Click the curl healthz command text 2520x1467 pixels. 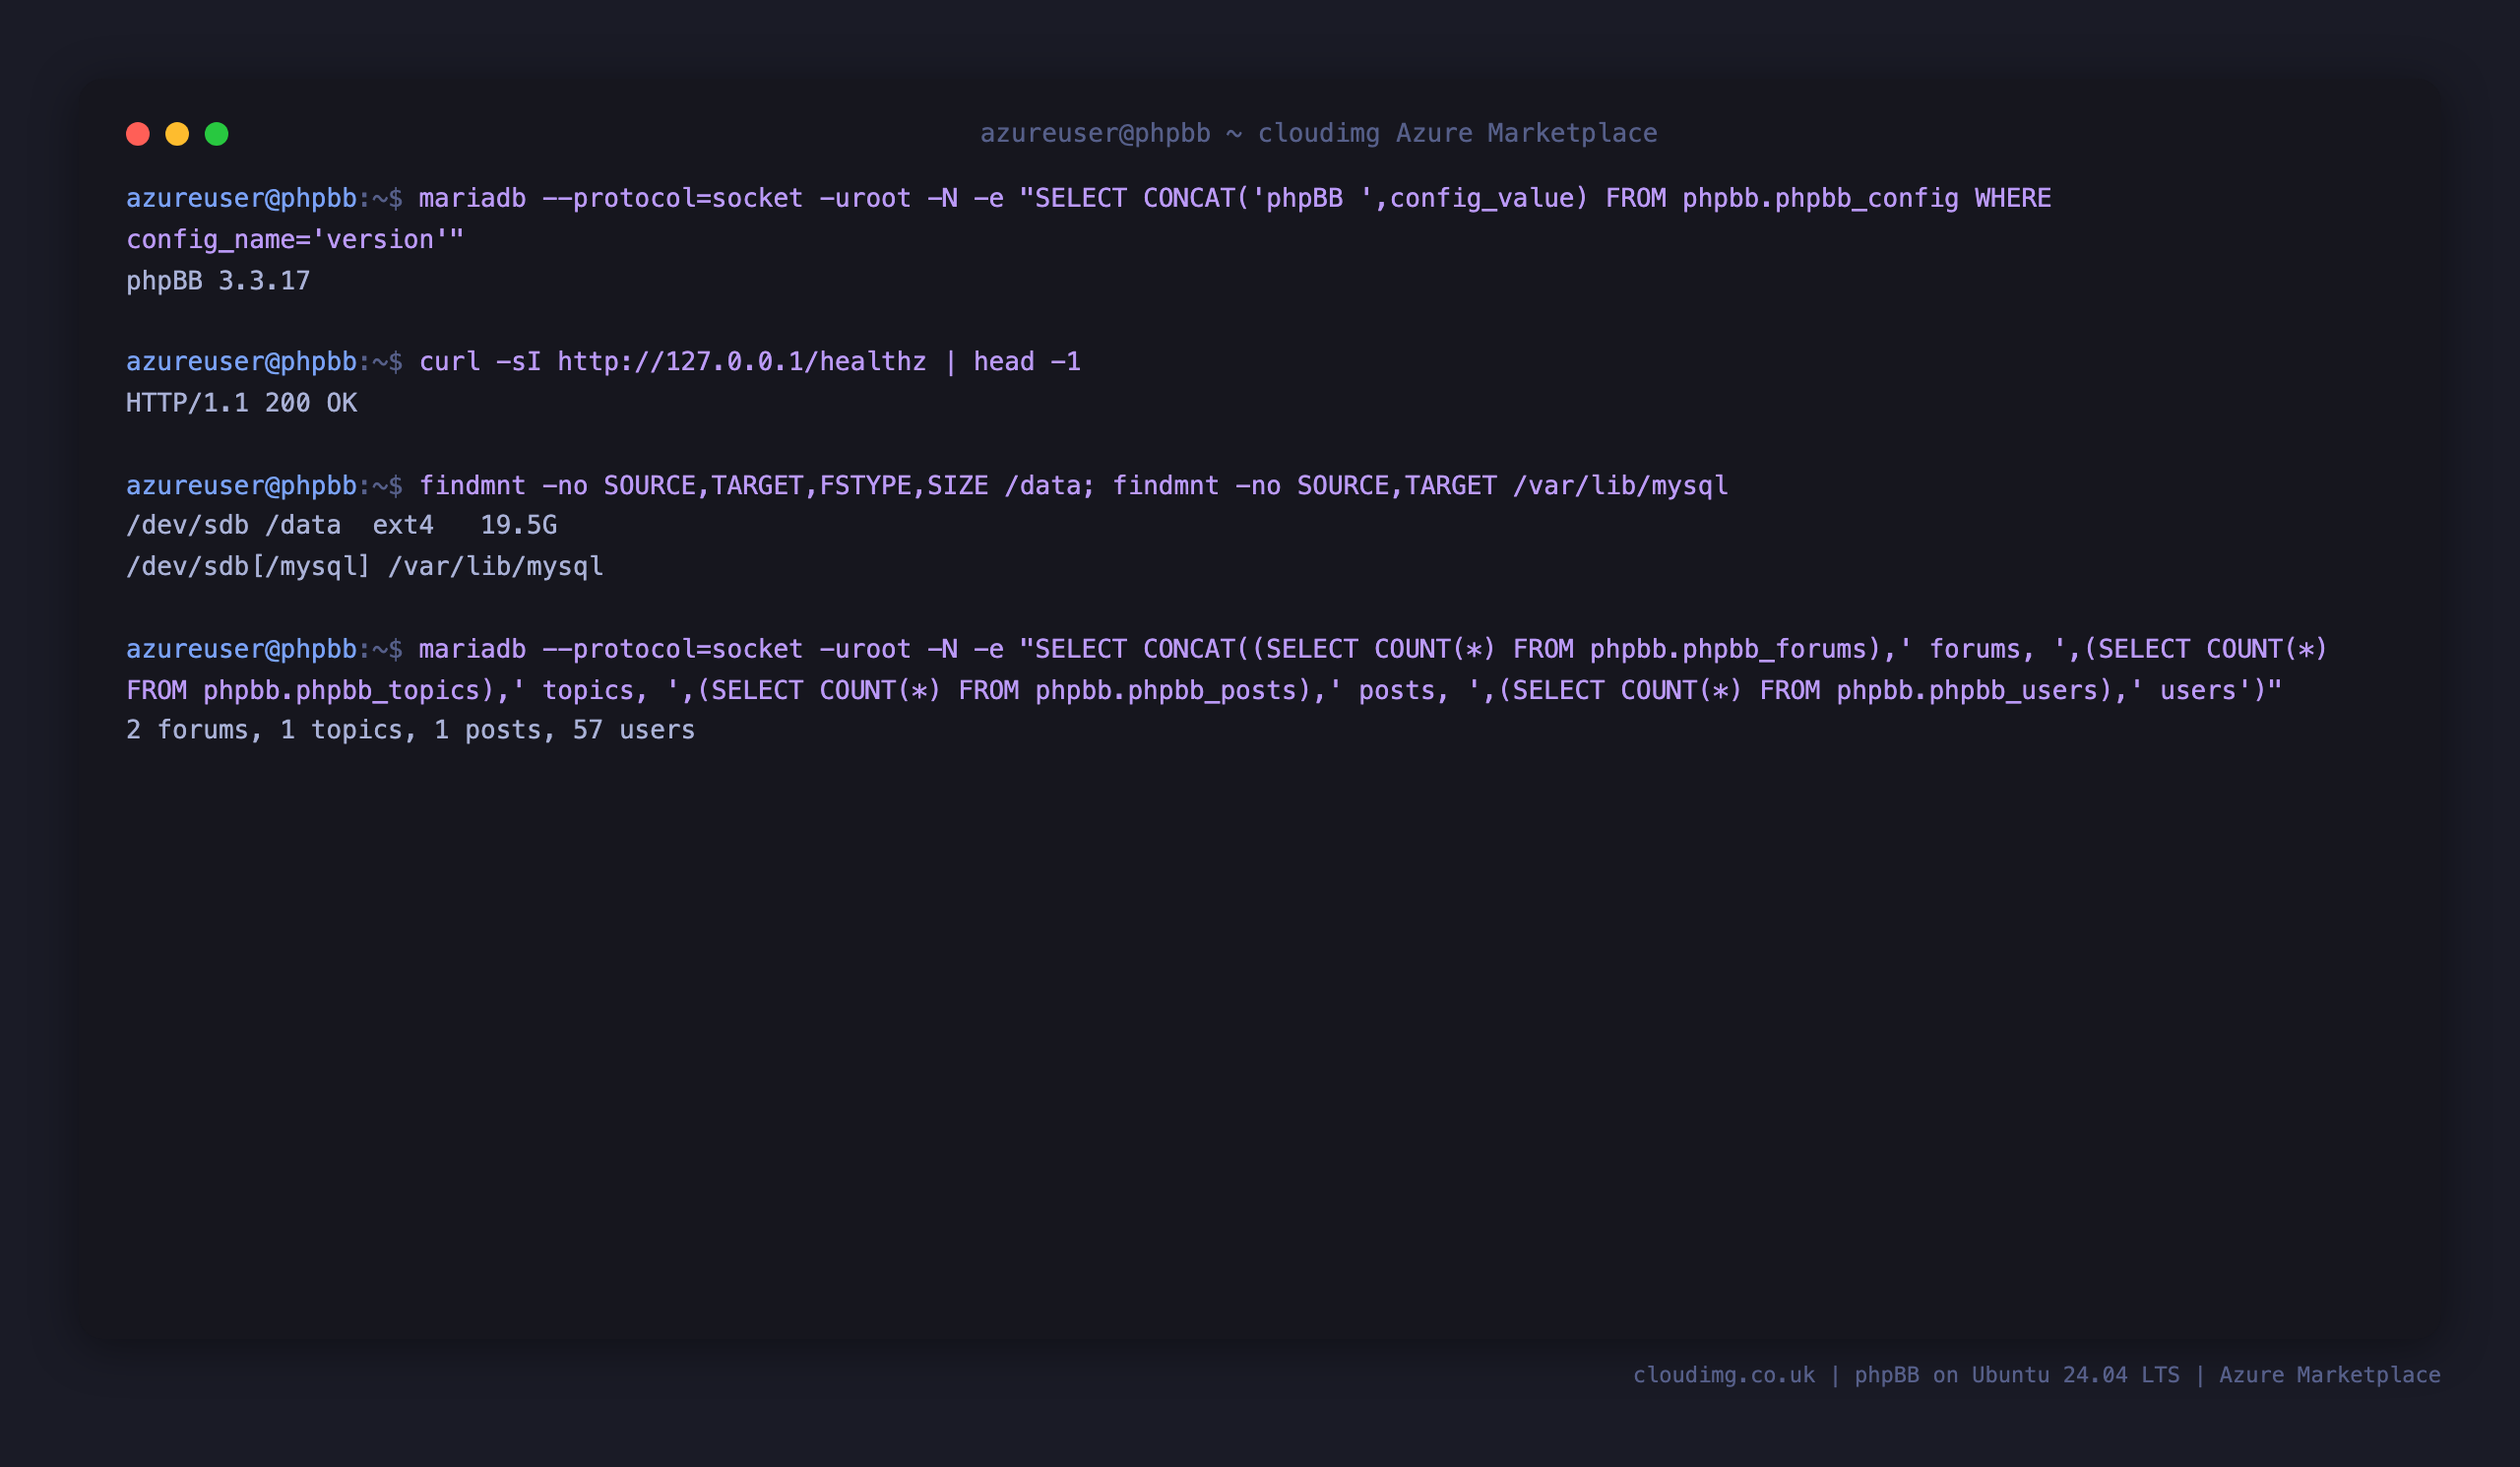(749, 362)
